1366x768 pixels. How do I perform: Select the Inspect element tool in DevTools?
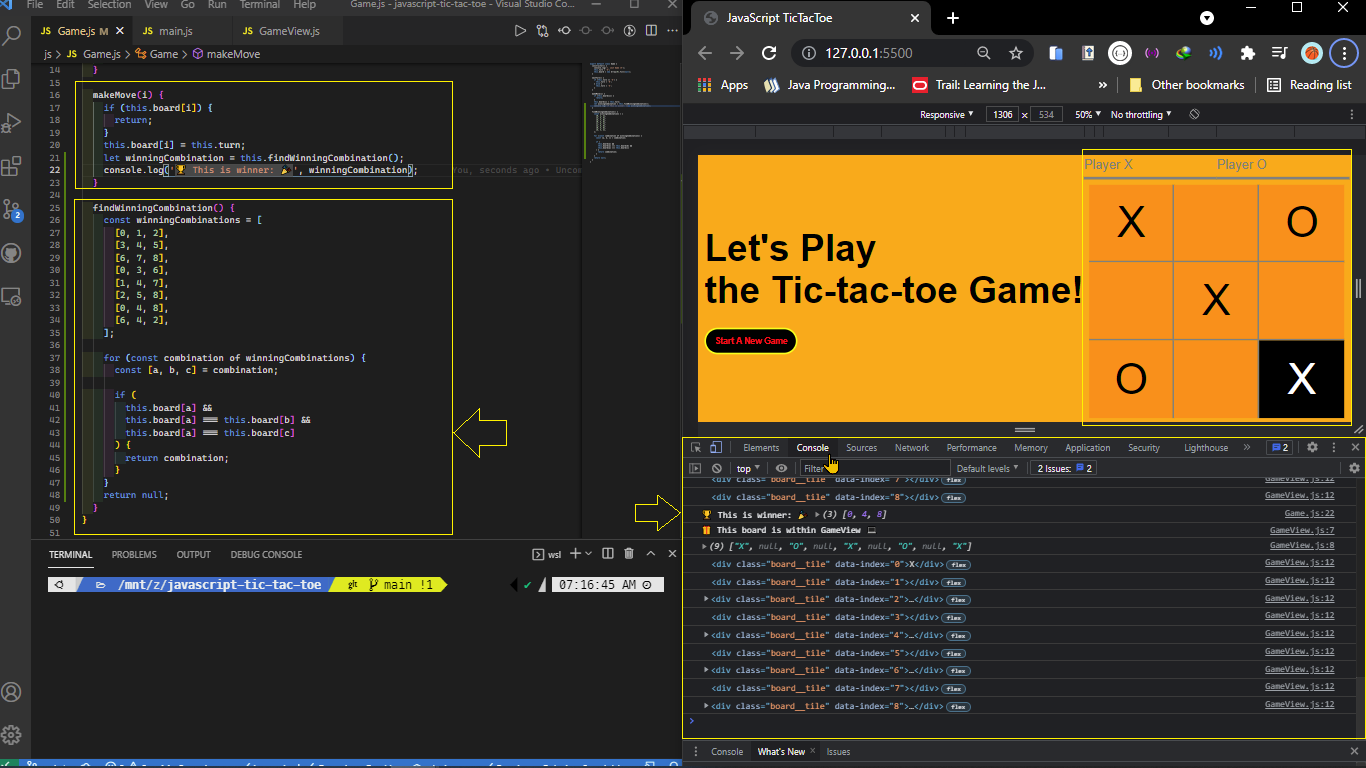coord(694,447)
